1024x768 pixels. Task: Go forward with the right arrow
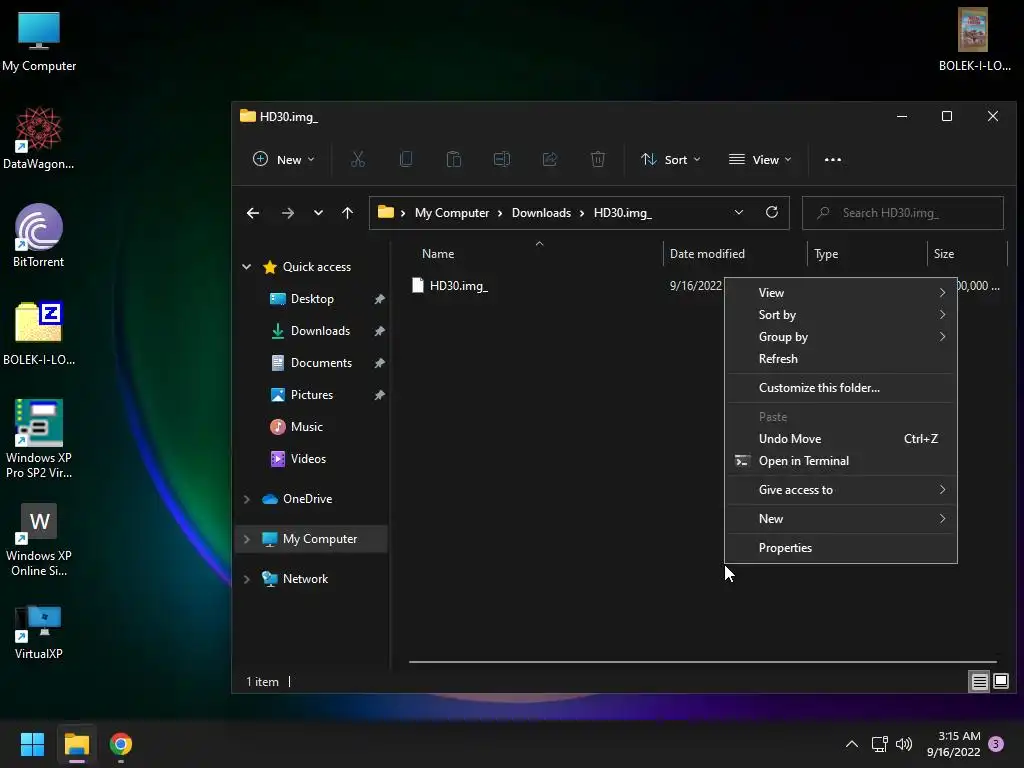click(x=287, y=213)
